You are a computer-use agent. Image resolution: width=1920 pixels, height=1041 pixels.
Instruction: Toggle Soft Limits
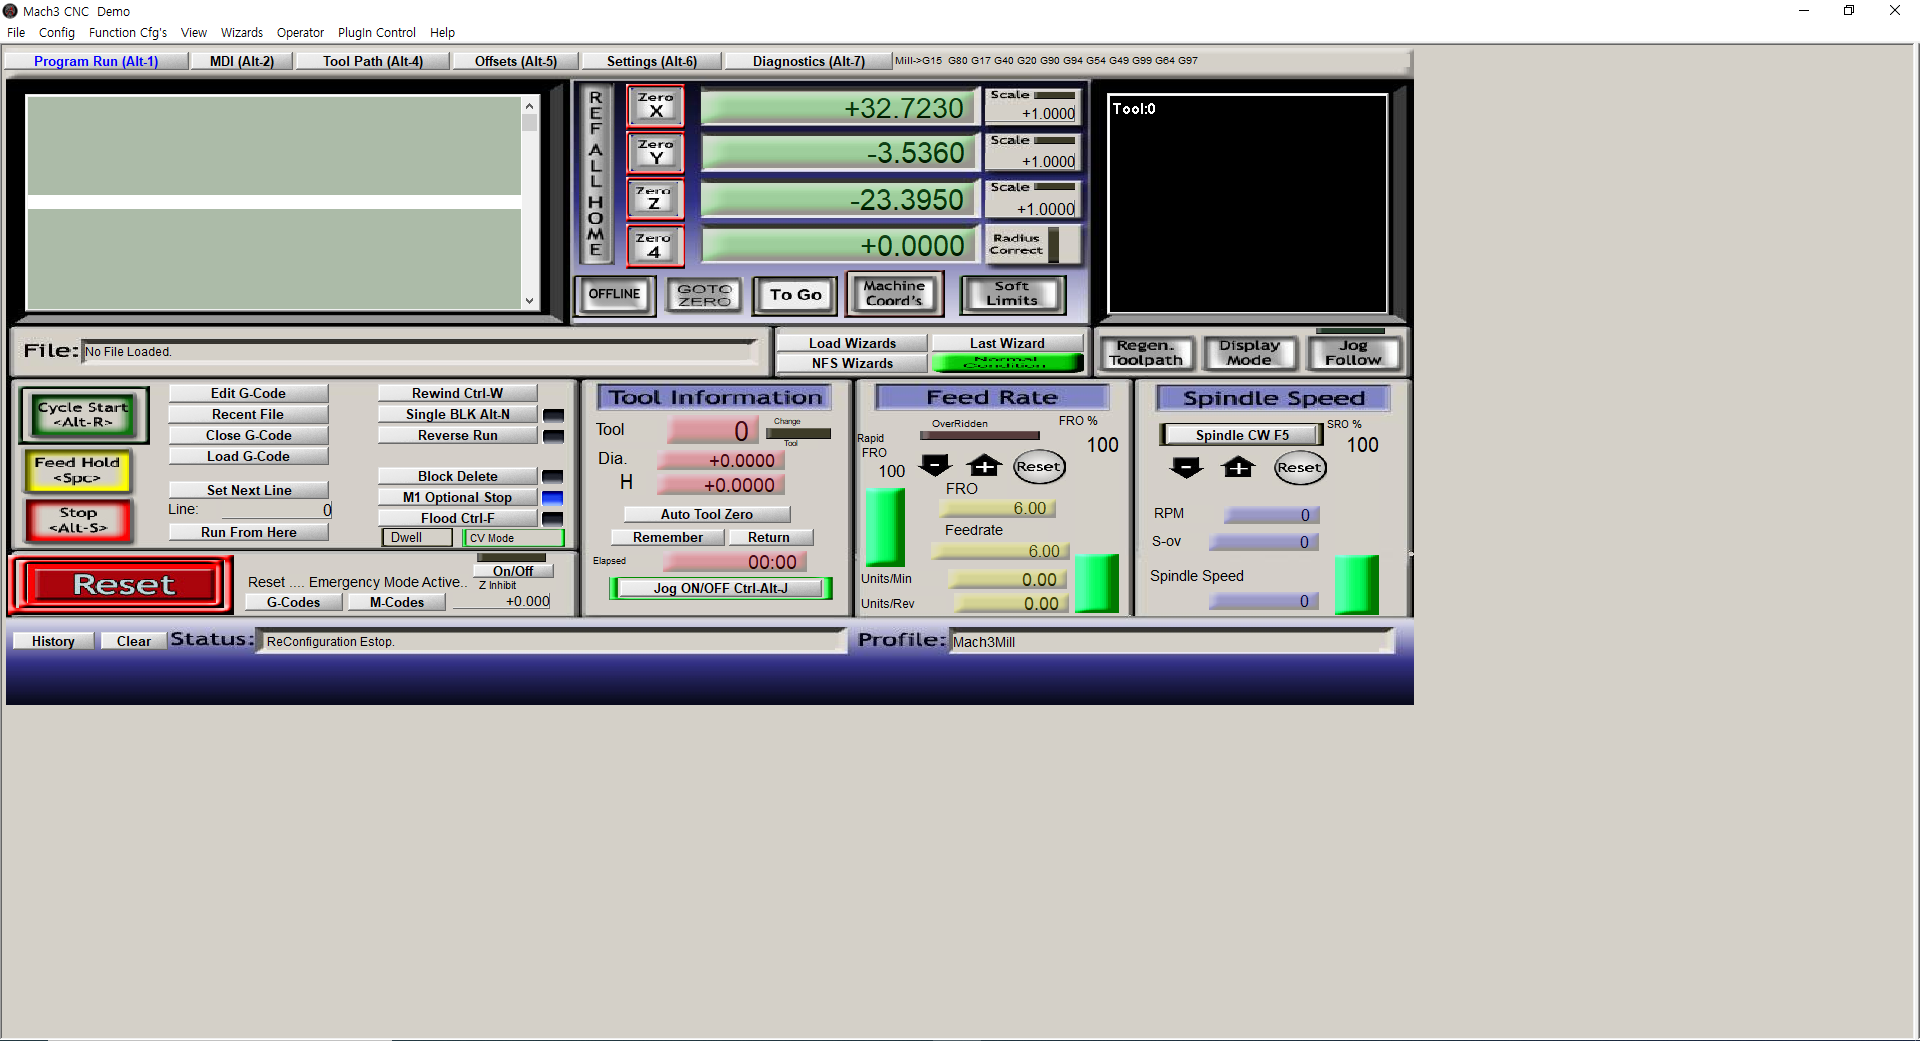1012,293
